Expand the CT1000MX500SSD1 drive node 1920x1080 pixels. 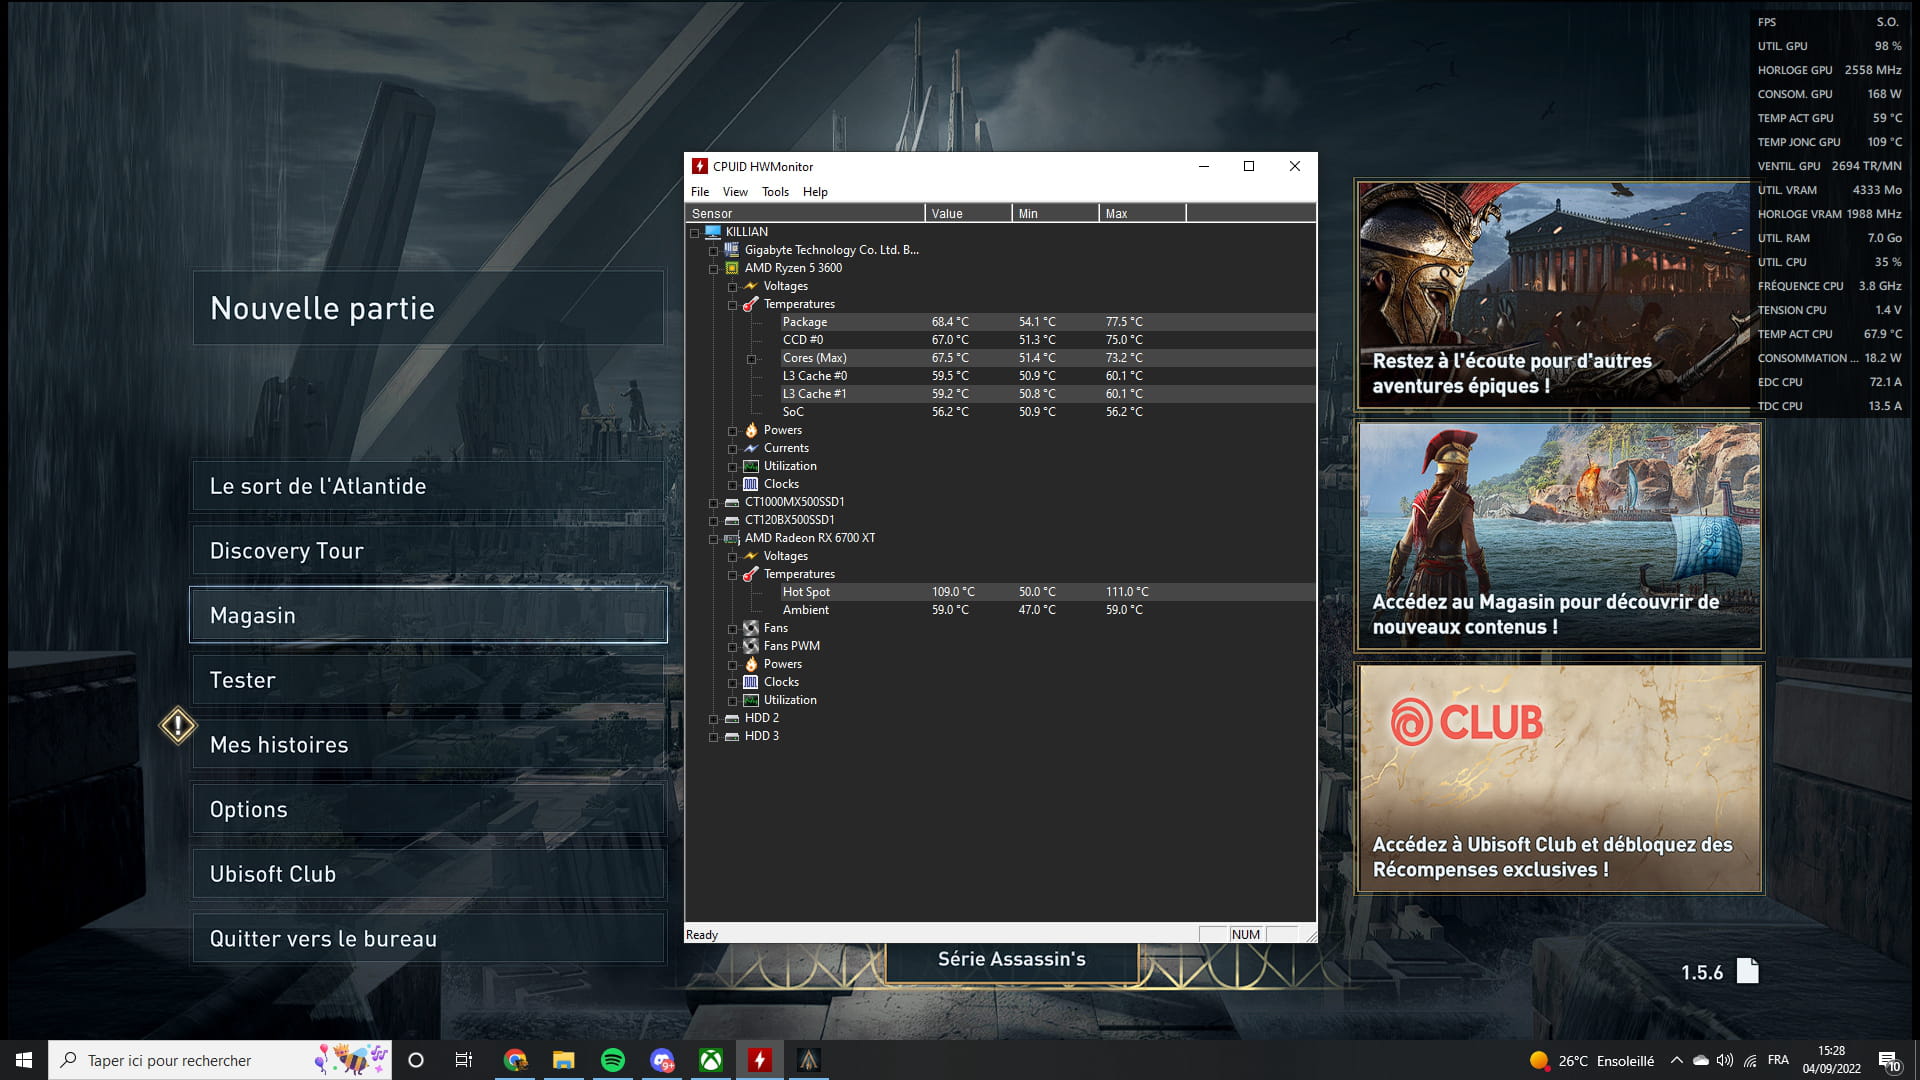(x=714, y=503)
